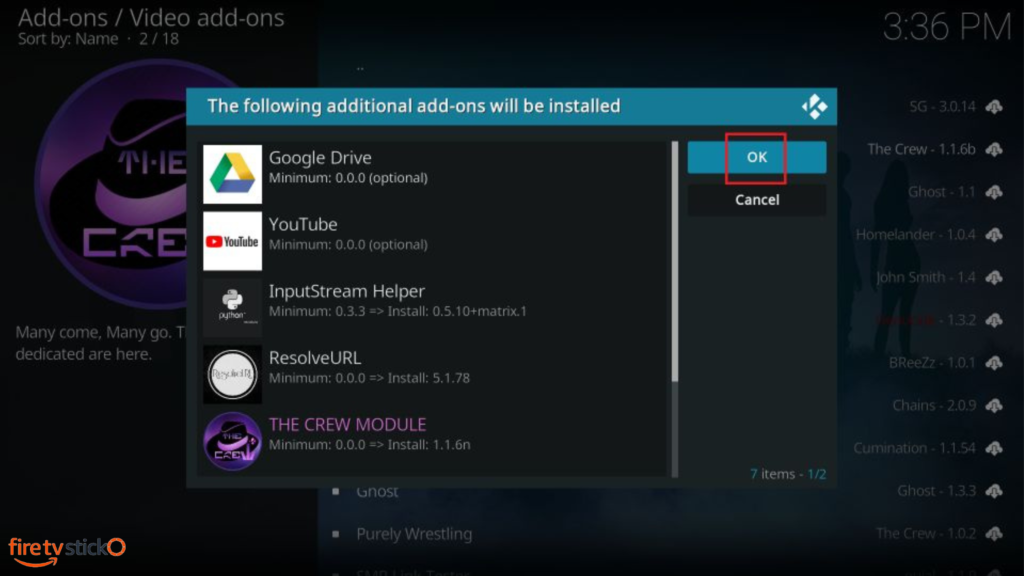Select Chains - 2.0.9 version text
Image resolution: width=1024 pixels, height=576 pixels.
934,406
